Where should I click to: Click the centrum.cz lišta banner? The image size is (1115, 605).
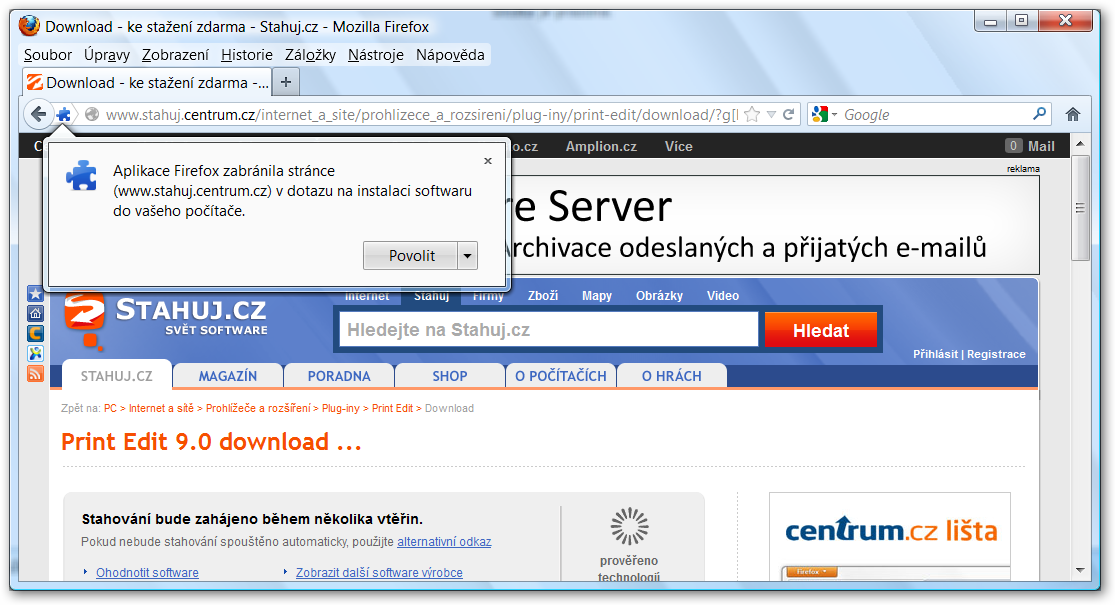coord(890,536)
